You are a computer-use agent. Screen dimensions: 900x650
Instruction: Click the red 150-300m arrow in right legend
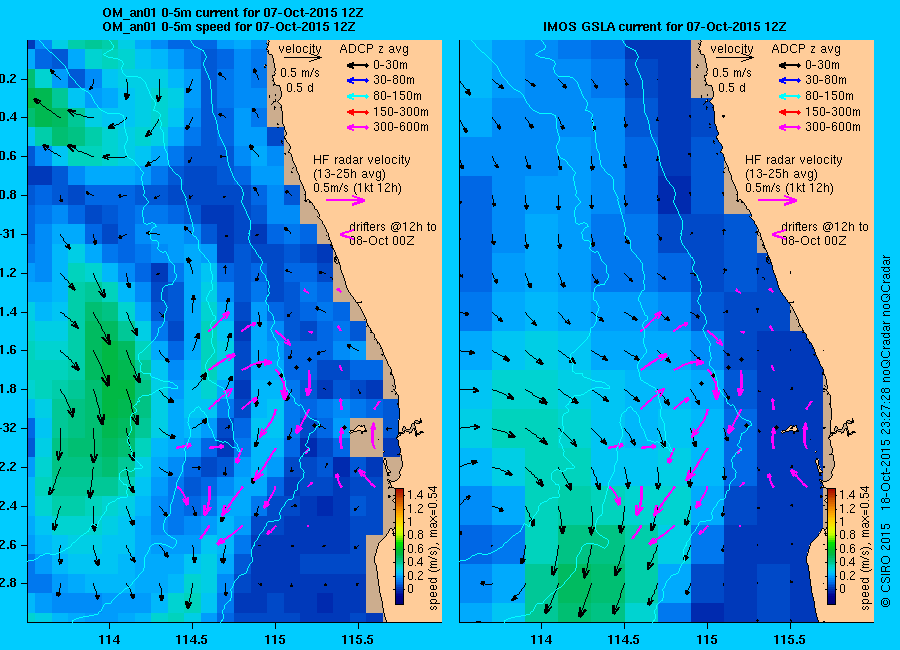click(790, 112)
